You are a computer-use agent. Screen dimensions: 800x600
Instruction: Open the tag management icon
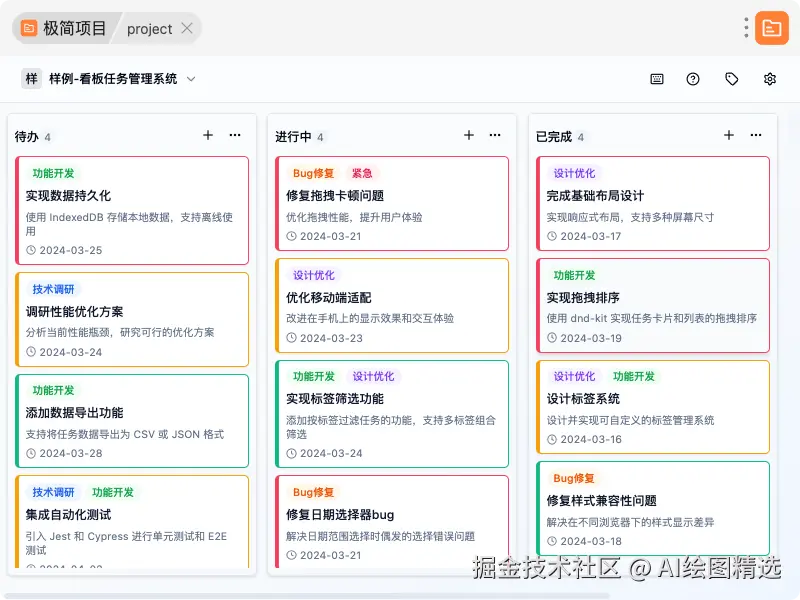click(x=732, y=78)
